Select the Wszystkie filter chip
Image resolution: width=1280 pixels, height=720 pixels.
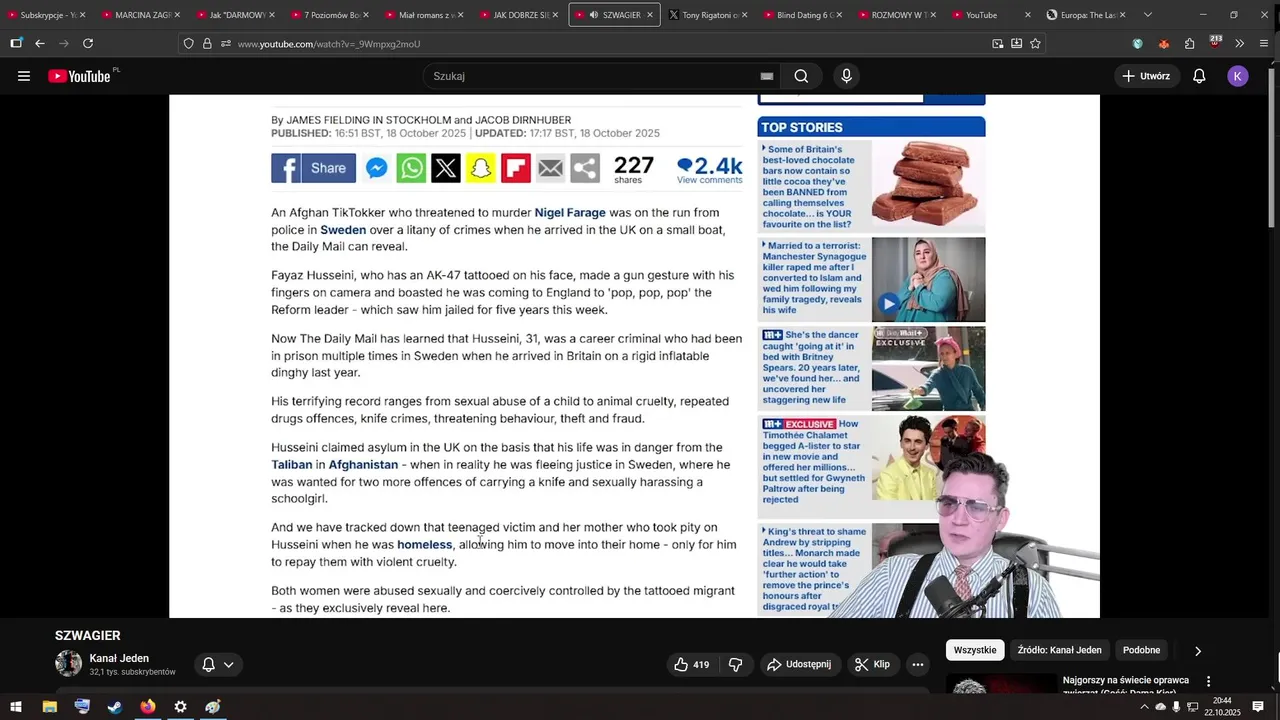pyautogui.click(x=975, y=650)
